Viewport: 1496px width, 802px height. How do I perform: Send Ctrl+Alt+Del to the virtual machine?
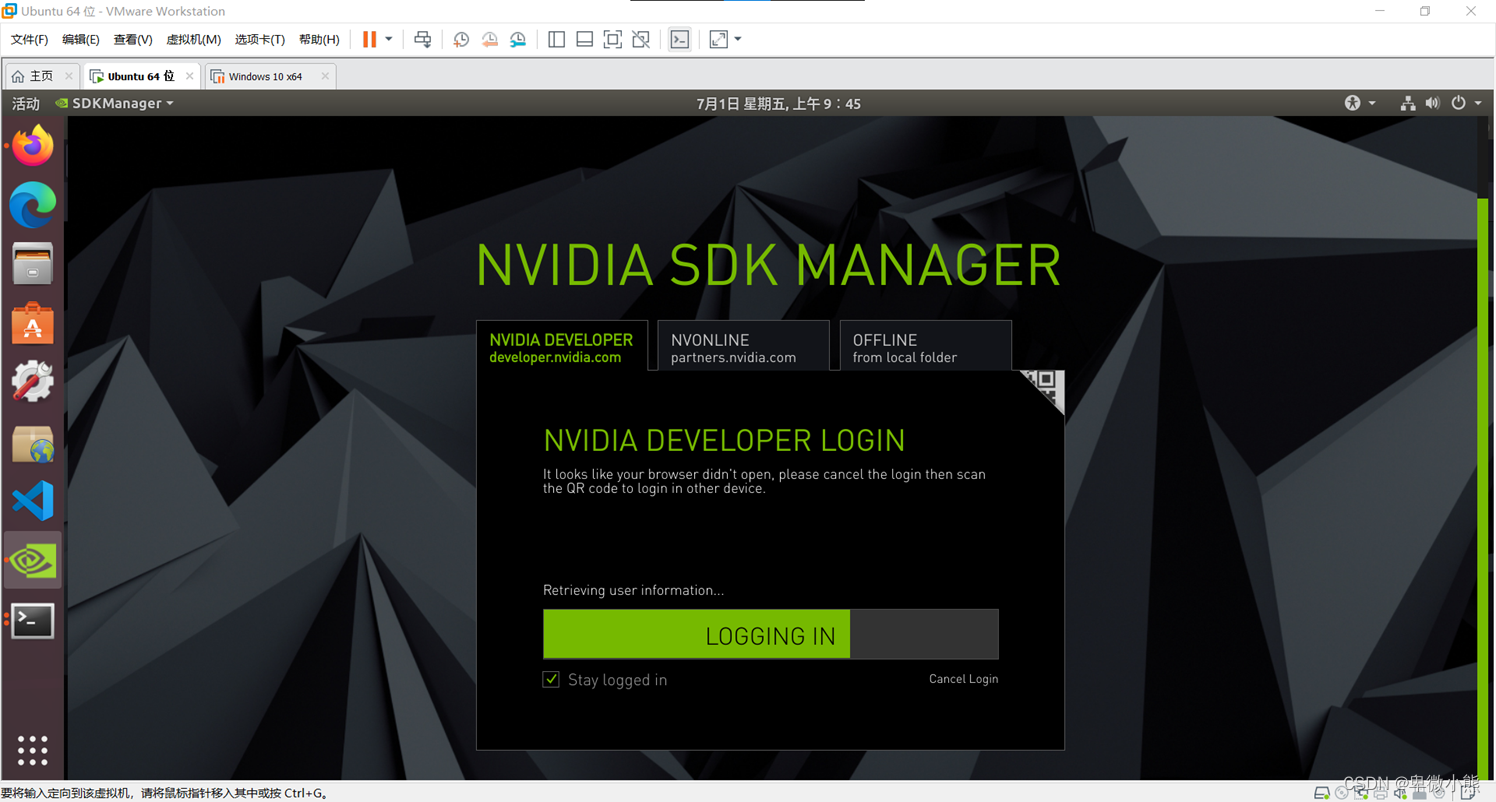tap(423, 39)
